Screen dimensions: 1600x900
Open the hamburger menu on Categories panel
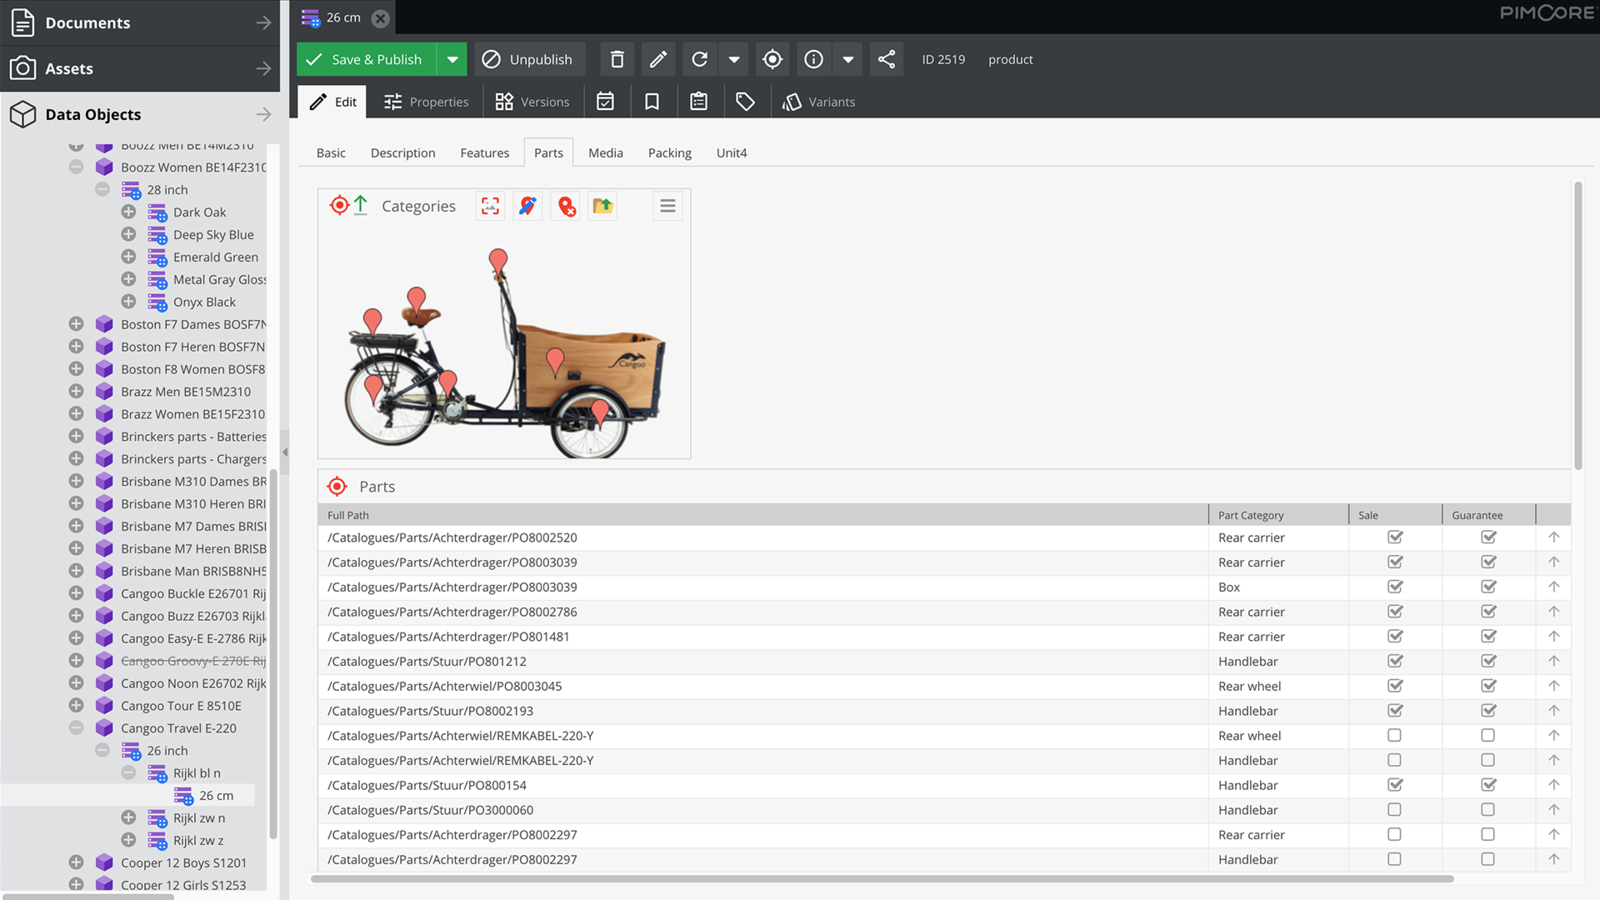pyautogui.click(x=668, y=206)
